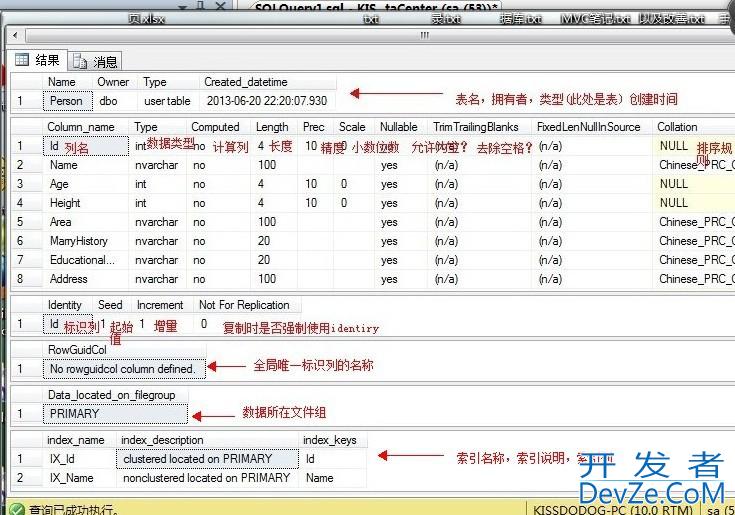Screen dimensions: 735x515
Task: Select the MarryHistory column_name cell
Action: click(86, 241)
